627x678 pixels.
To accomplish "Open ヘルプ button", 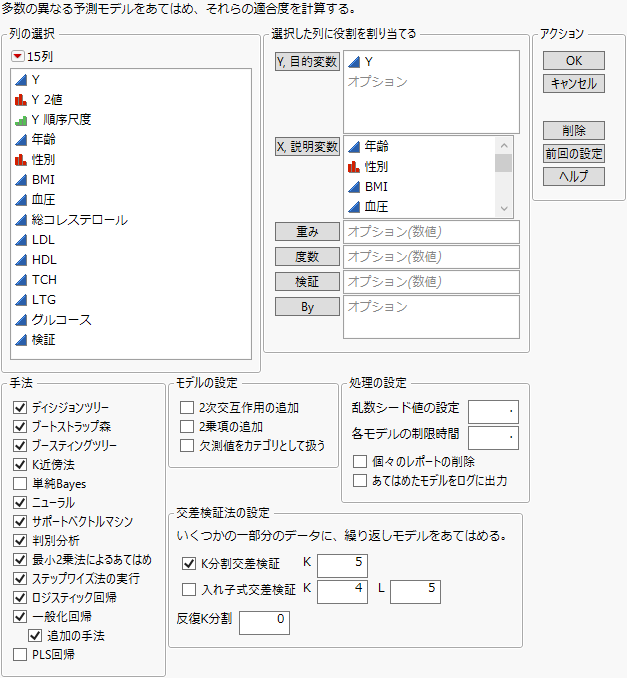I will pos(574,177).
